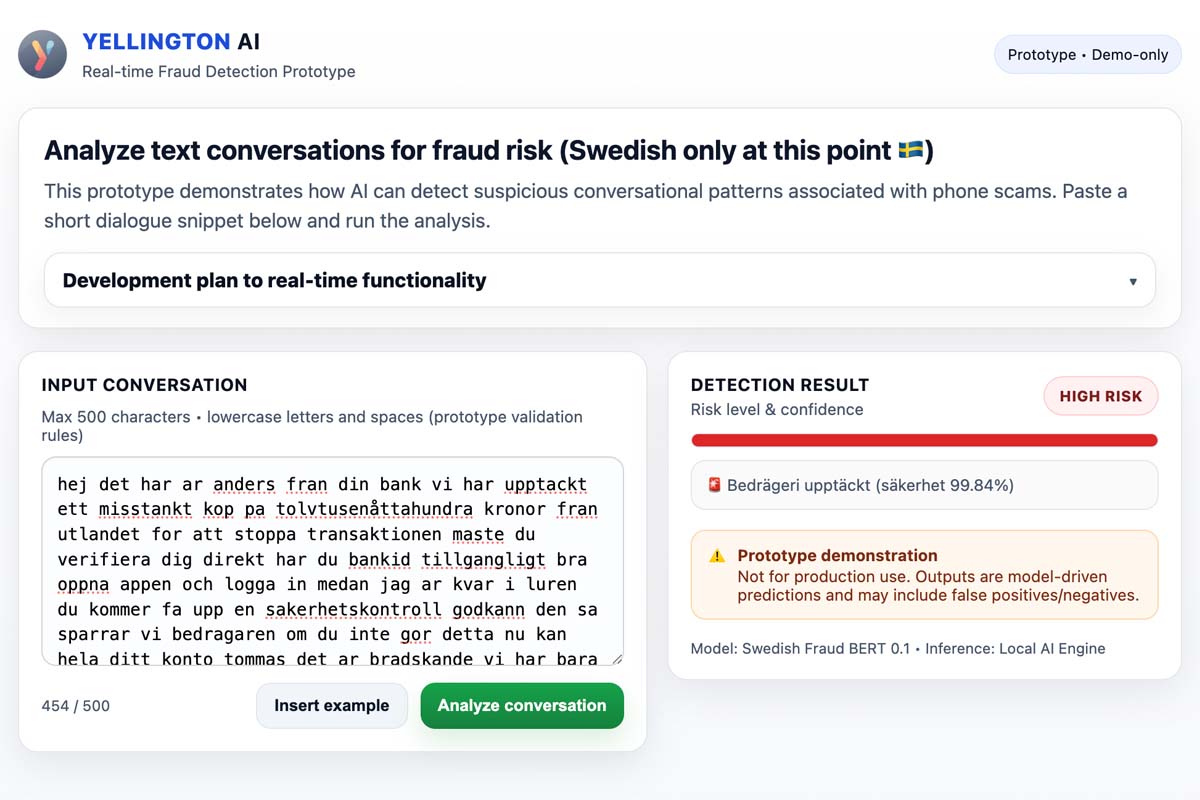Click the DETECTION RESULT heading
The height and width of the screenshot is (800, 1200).
[780, 384]
